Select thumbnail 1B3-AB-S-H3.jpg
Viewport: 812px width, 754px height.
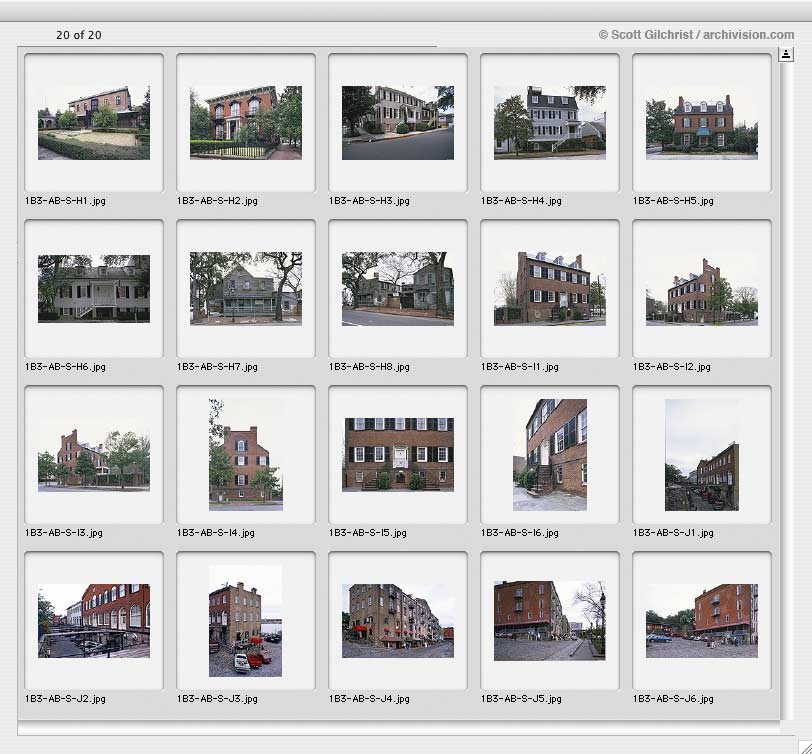tap(398, 123)
